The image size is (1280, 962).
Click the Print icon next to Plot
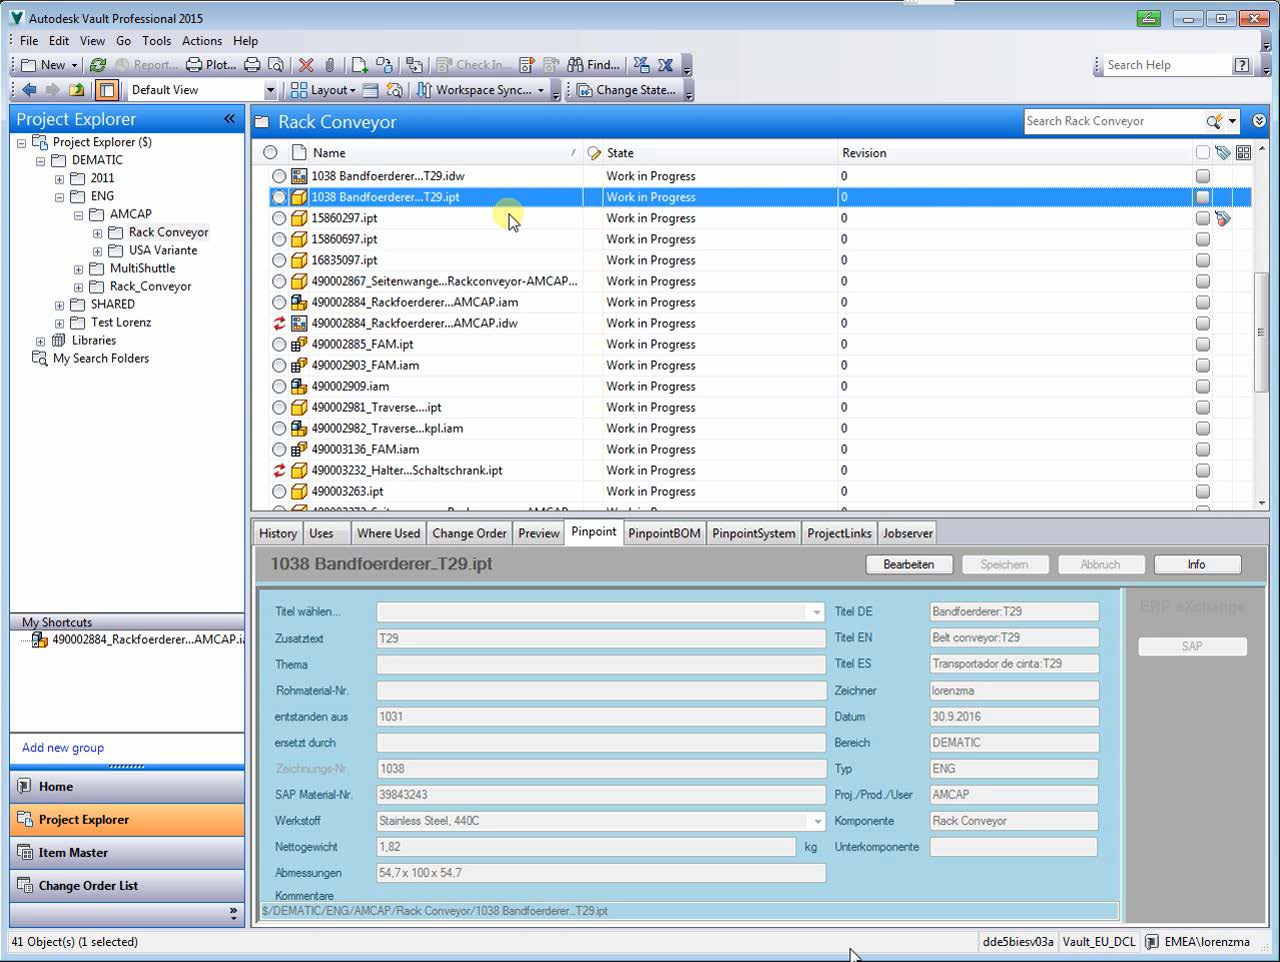pyautogui.click(x=252, y=65)
